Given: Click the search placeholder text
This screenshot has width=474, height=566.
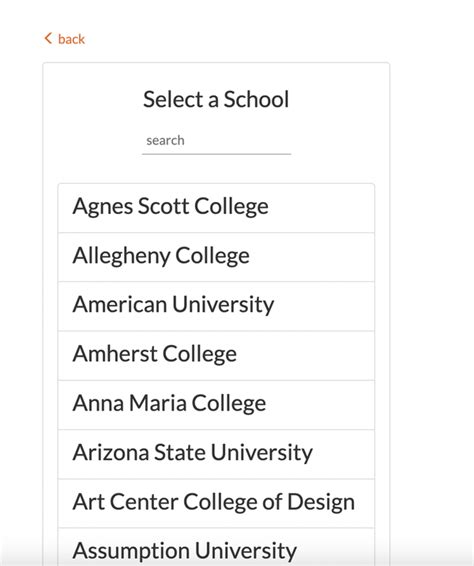Looking at the screenshot, I should 165,140.
